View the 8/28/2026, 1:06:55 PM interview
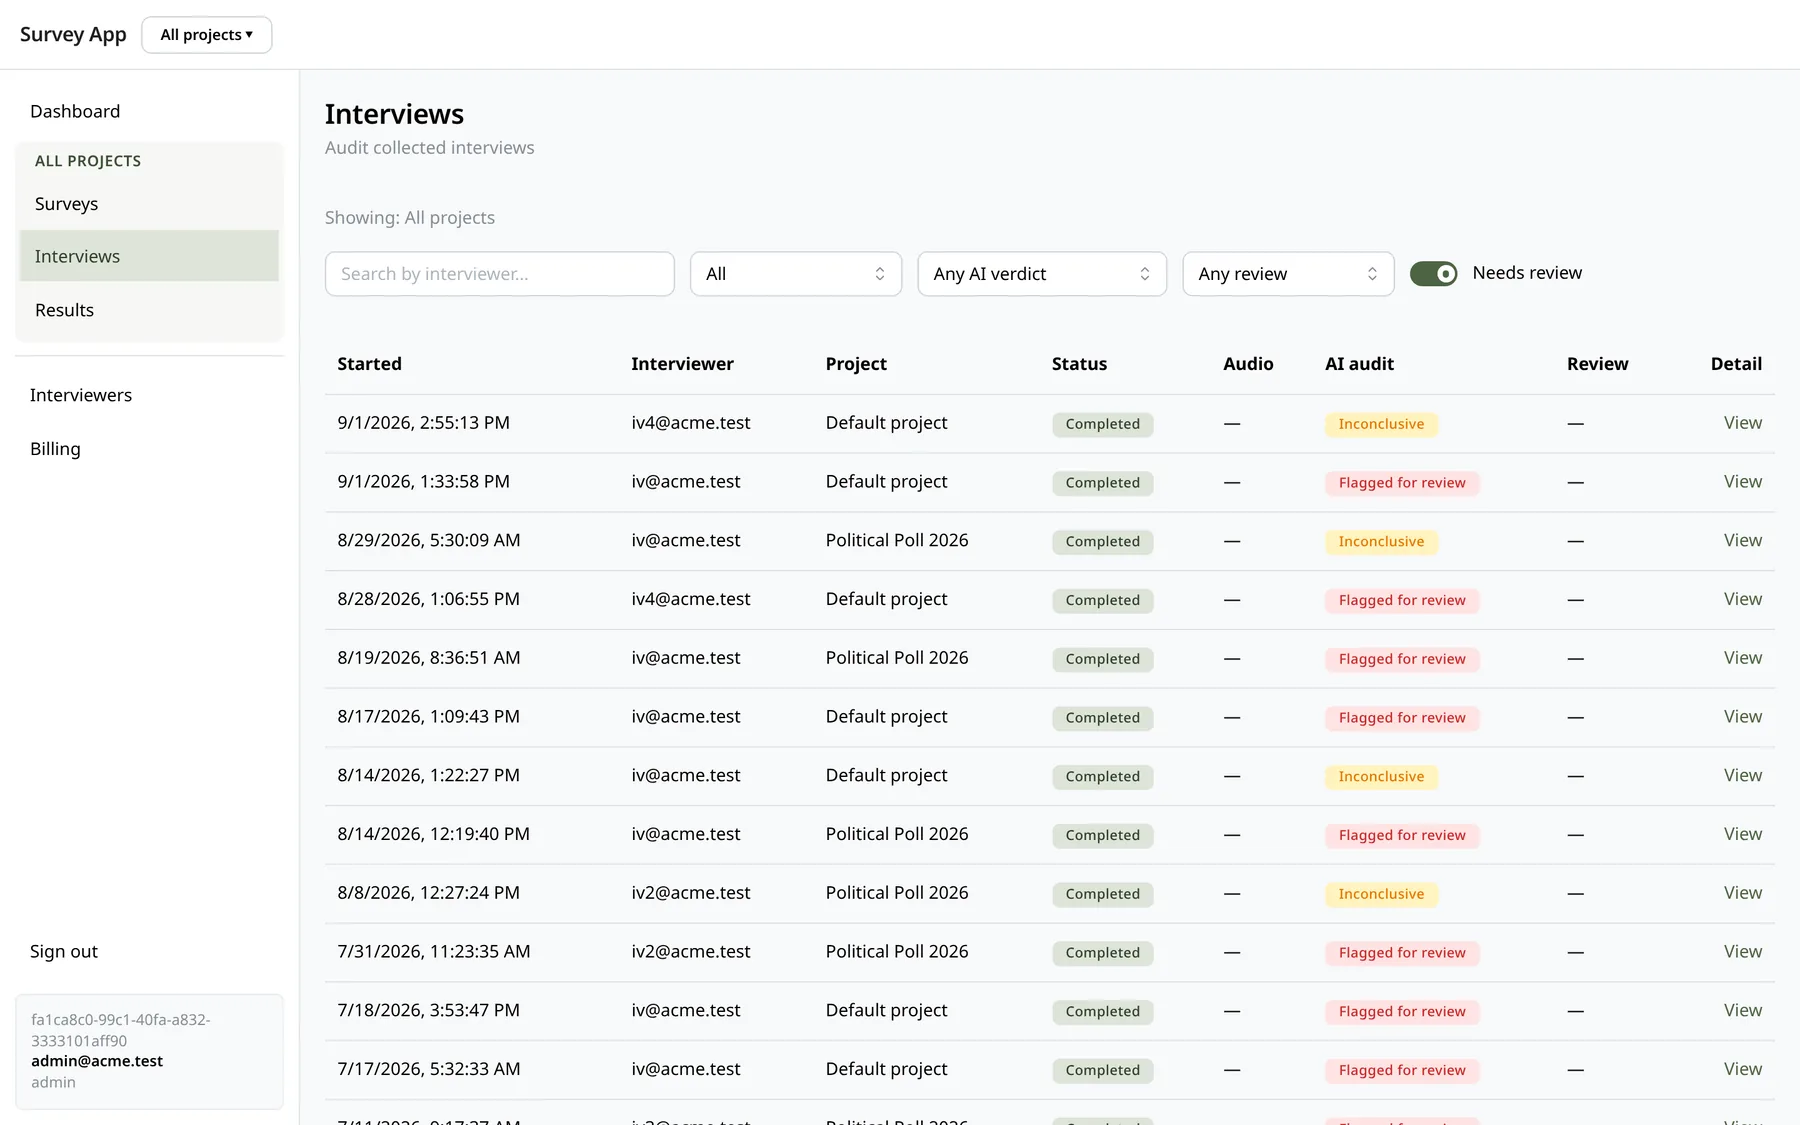 [x=1743, y=599]
